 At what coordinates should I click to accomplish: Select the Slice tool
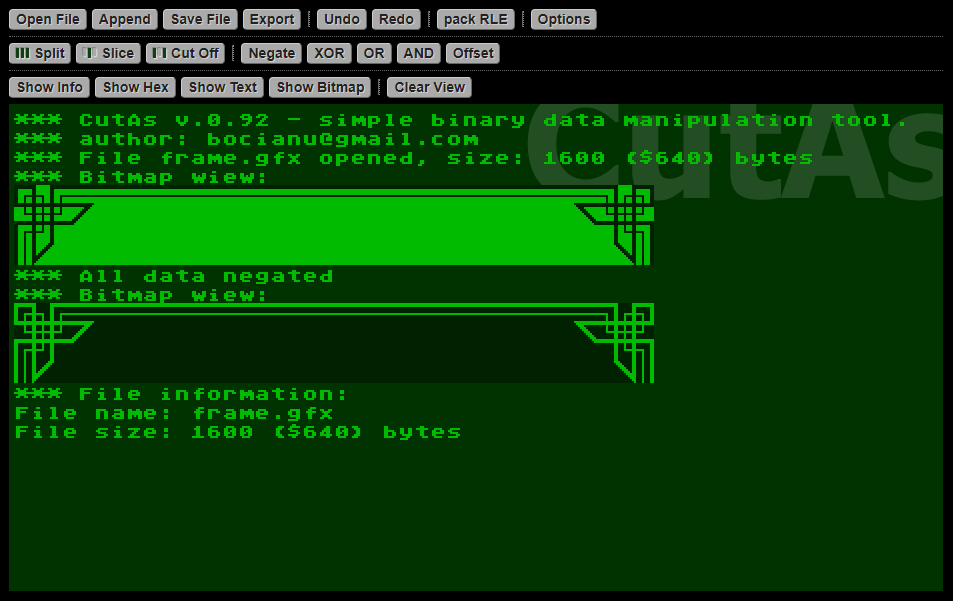108,53
